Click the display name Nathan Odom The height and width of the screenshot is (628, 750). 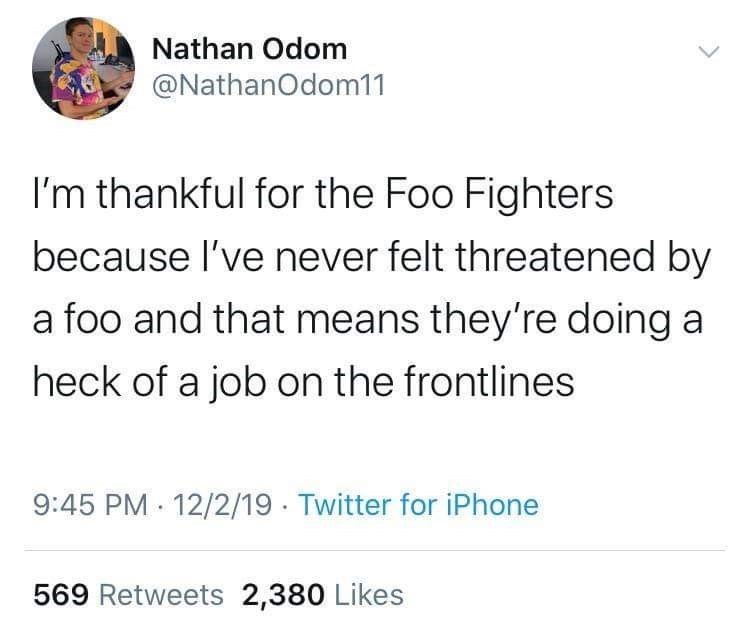coord(249,48)
